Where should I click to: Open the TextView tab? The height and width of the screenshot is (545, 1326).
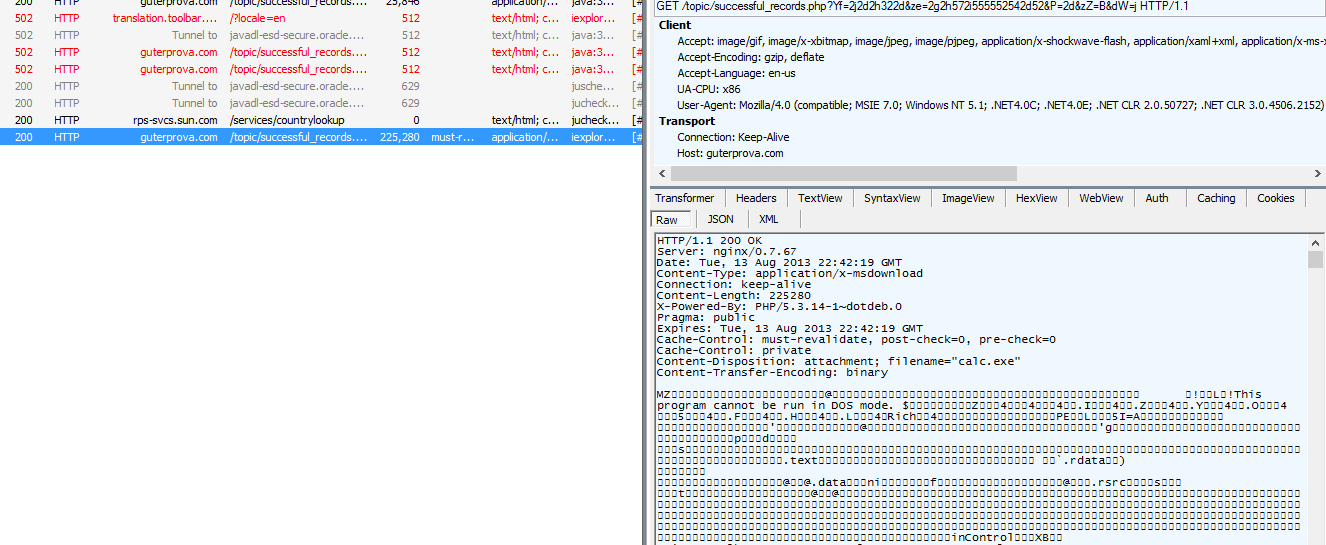(820, 198)
